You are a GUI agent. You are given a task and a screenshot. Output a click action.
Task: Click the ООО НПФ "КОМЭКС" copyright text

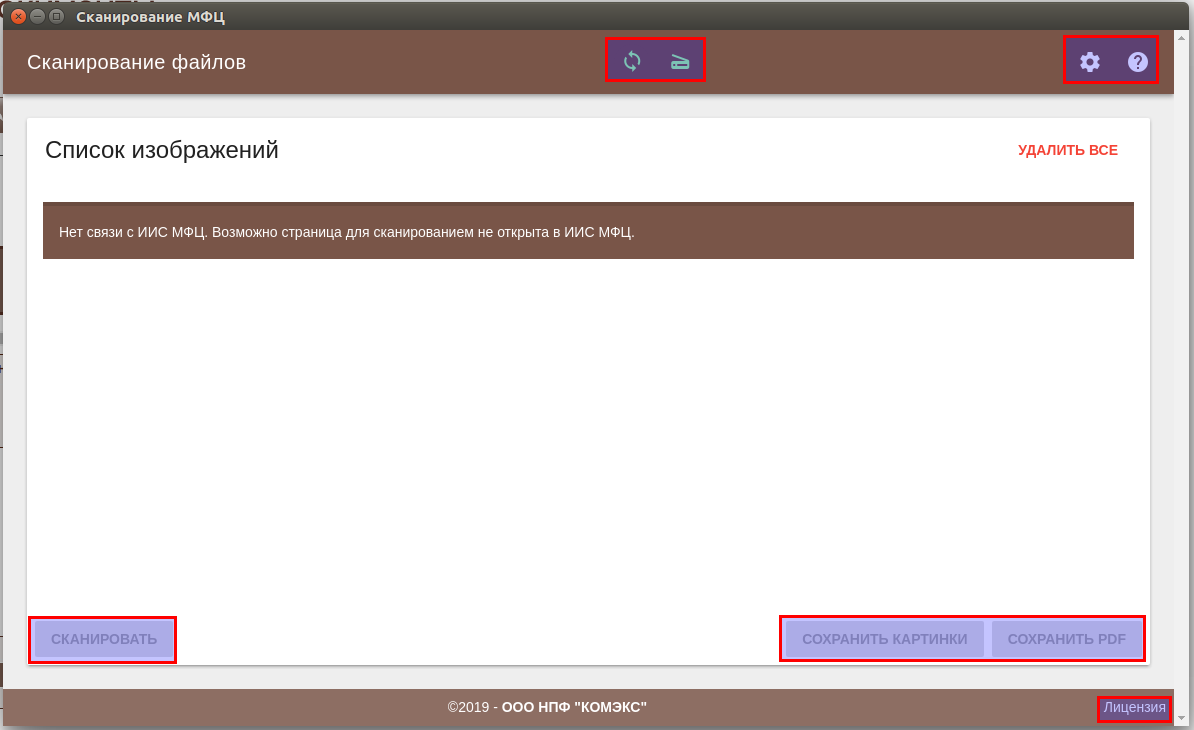click(x=573, y=707)
